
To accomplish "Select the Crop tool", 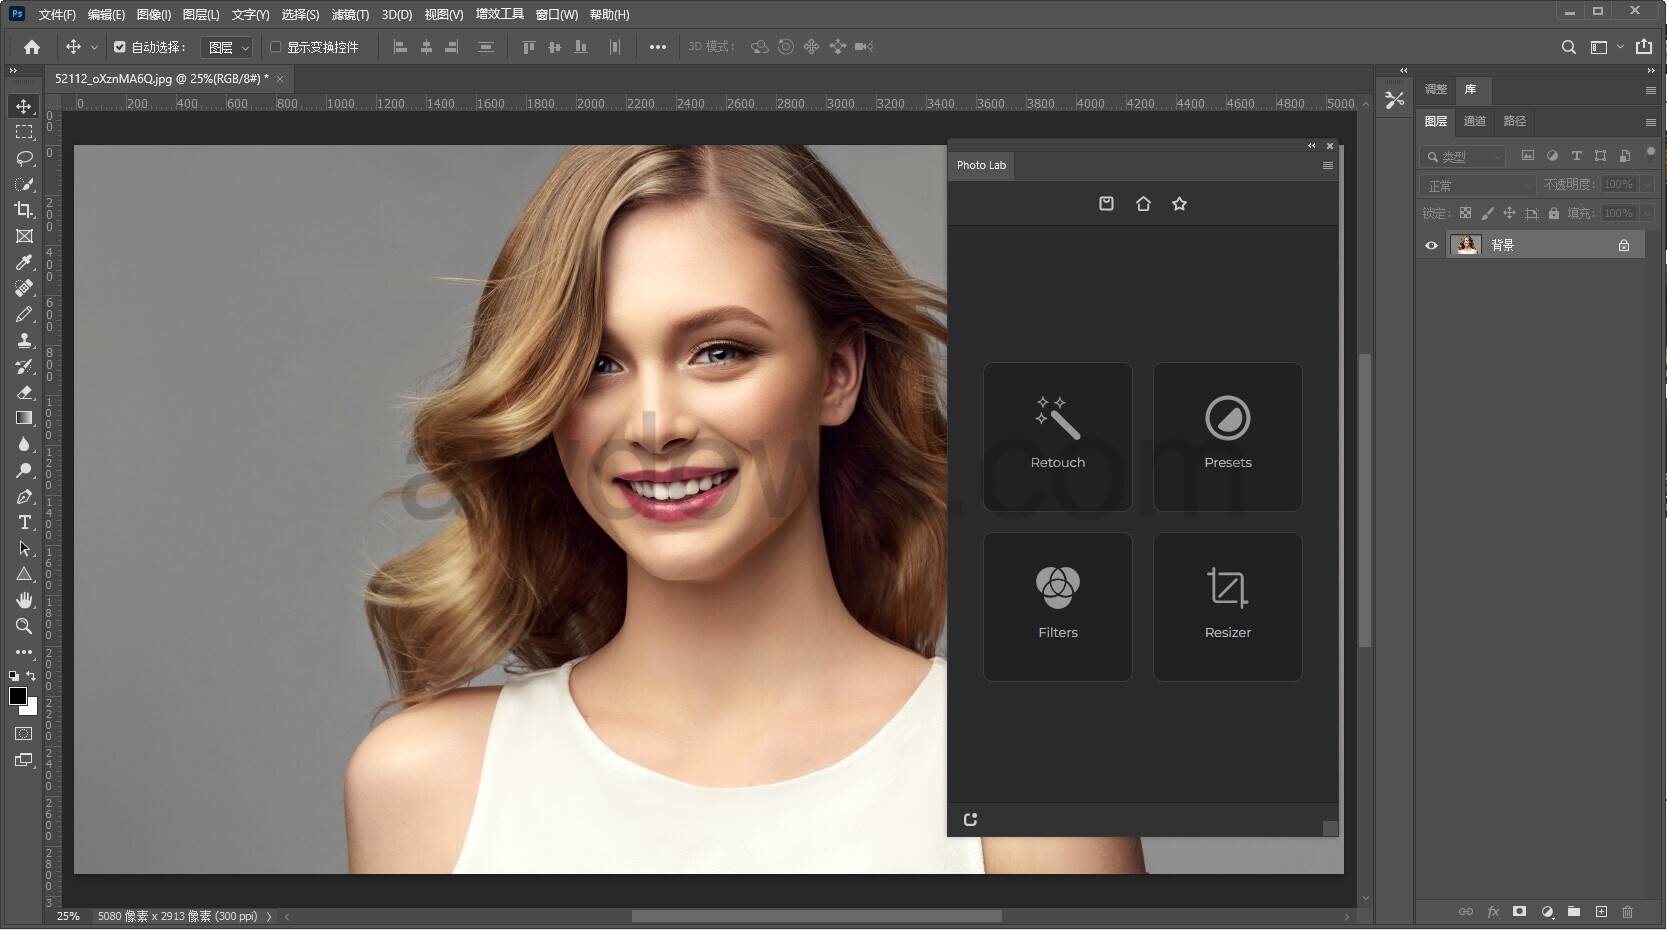I will coord(24,210).
